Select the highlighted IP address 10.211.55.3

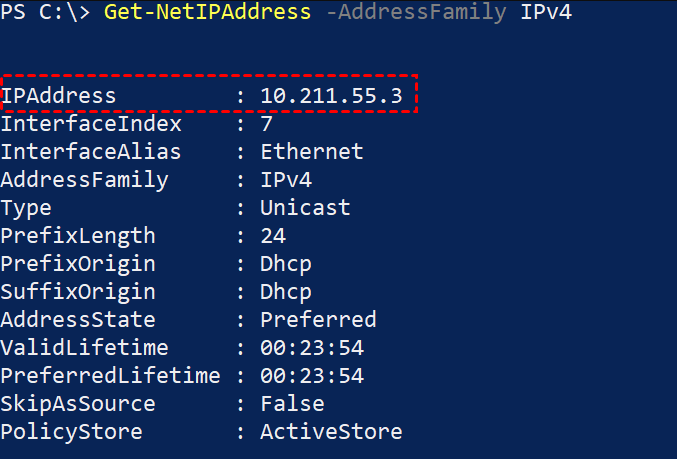325,96
